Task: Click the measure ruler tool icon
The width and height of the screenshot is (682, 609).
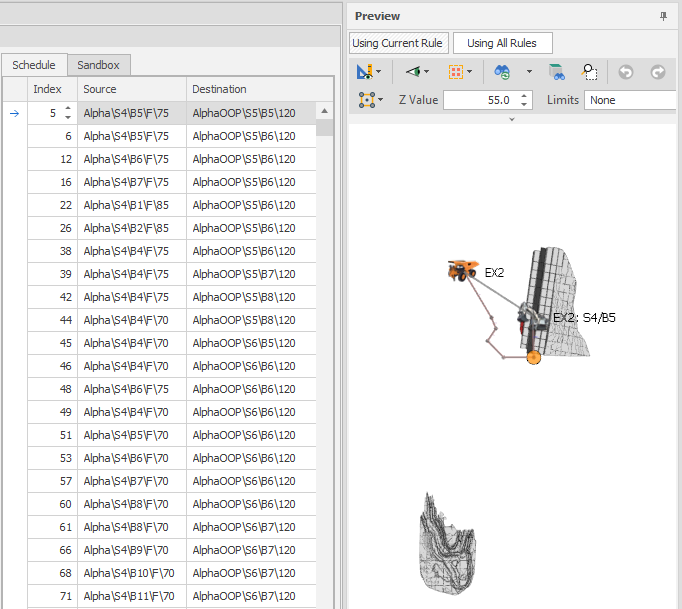Action: click(365, 72)
